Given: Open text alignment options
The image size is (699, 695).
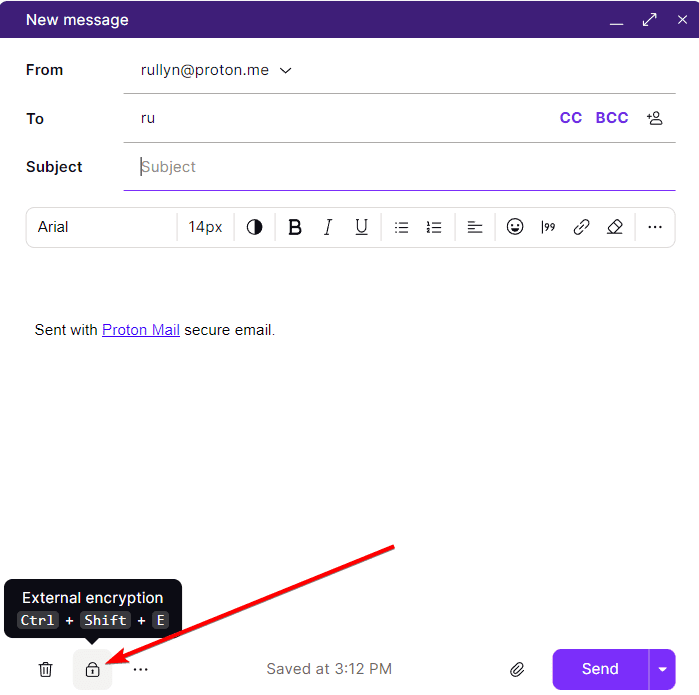Looking at the screenshot, I should click(475, 227).
